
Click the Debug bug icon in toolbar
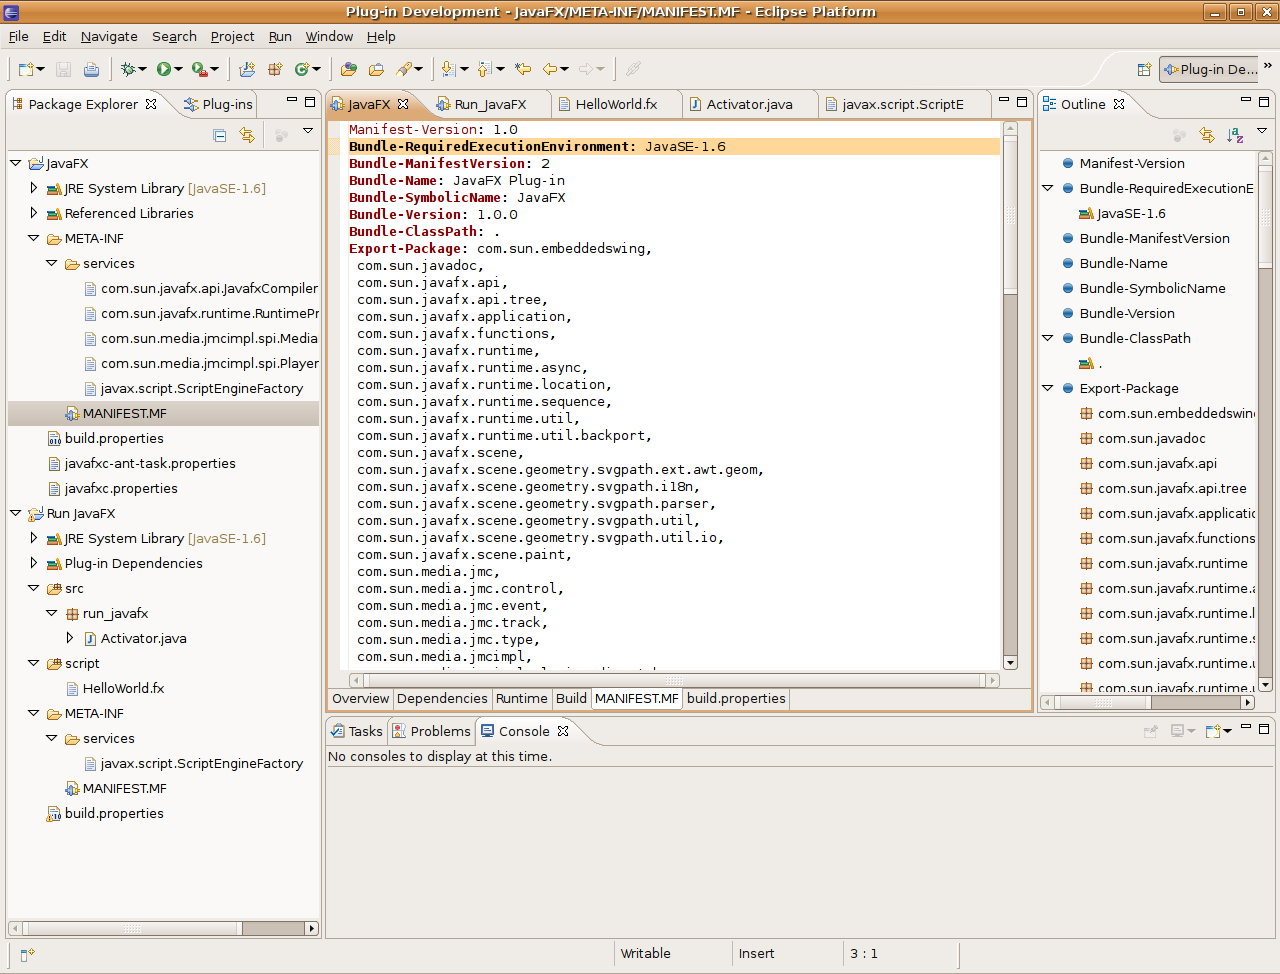click(x=128, y=69)
